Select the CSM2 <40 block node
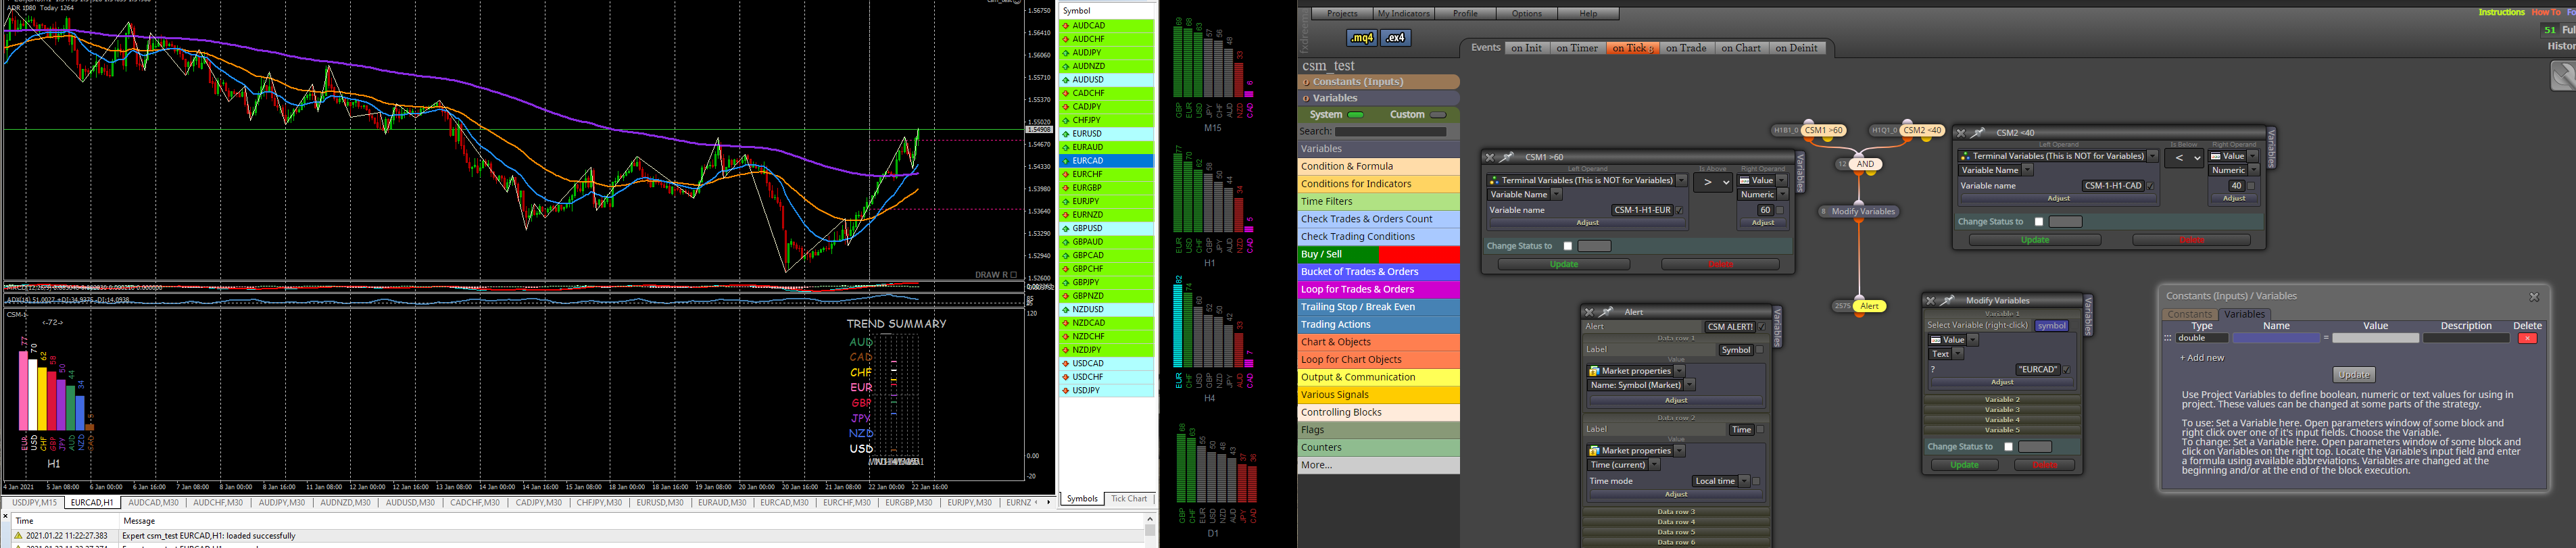Image resolution: width=2576 pixels, height=548 pixels. coord(1922,130)
